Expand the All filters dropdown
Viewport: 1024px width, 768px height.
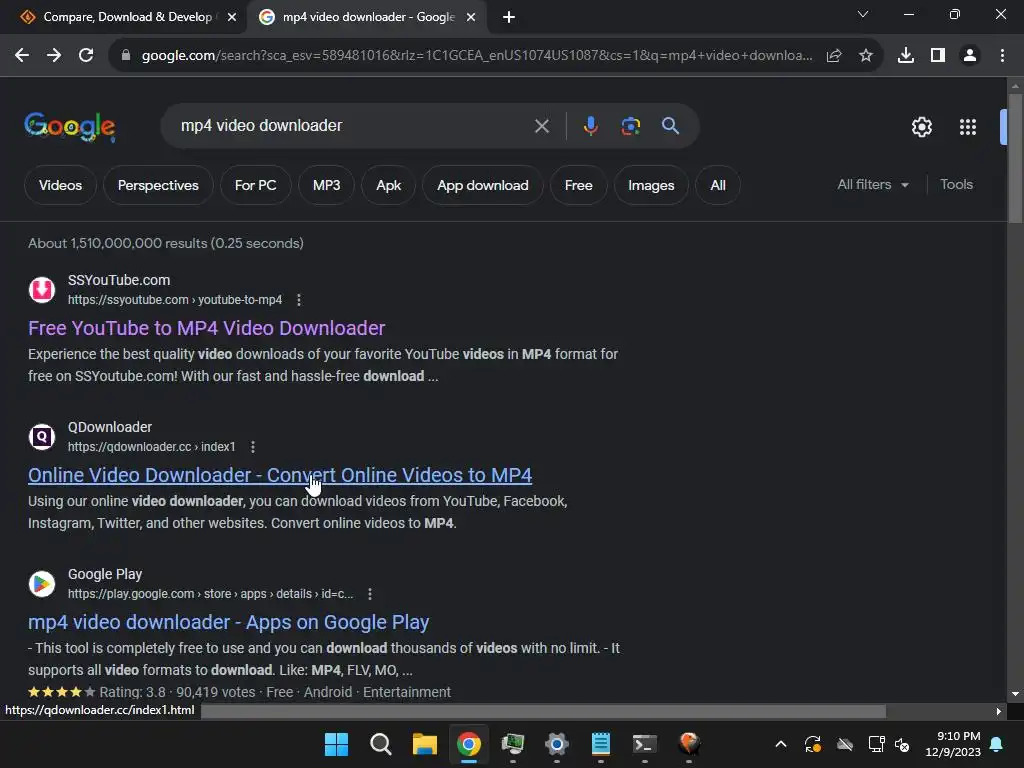tap(873, 185)
